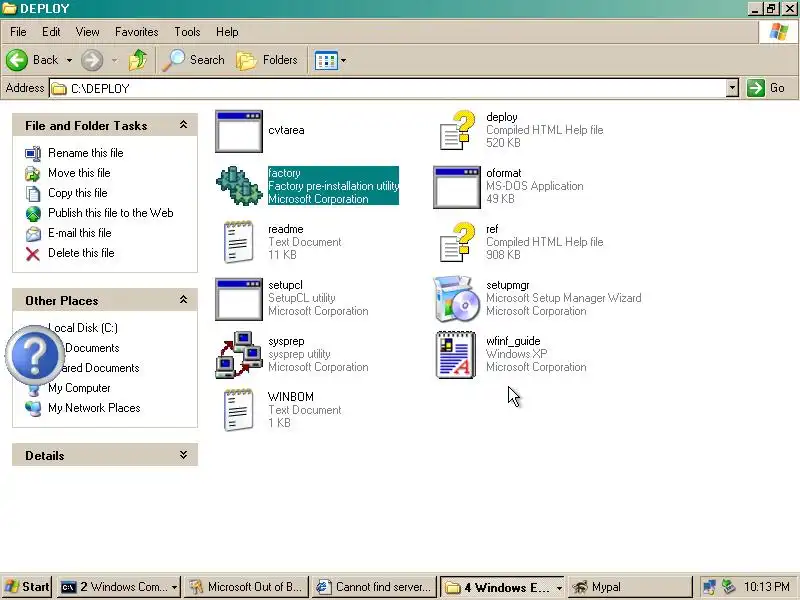Viewport: 800px width, 600px height.
Task: Select the factory gears icon
Action: coord(239,186)
